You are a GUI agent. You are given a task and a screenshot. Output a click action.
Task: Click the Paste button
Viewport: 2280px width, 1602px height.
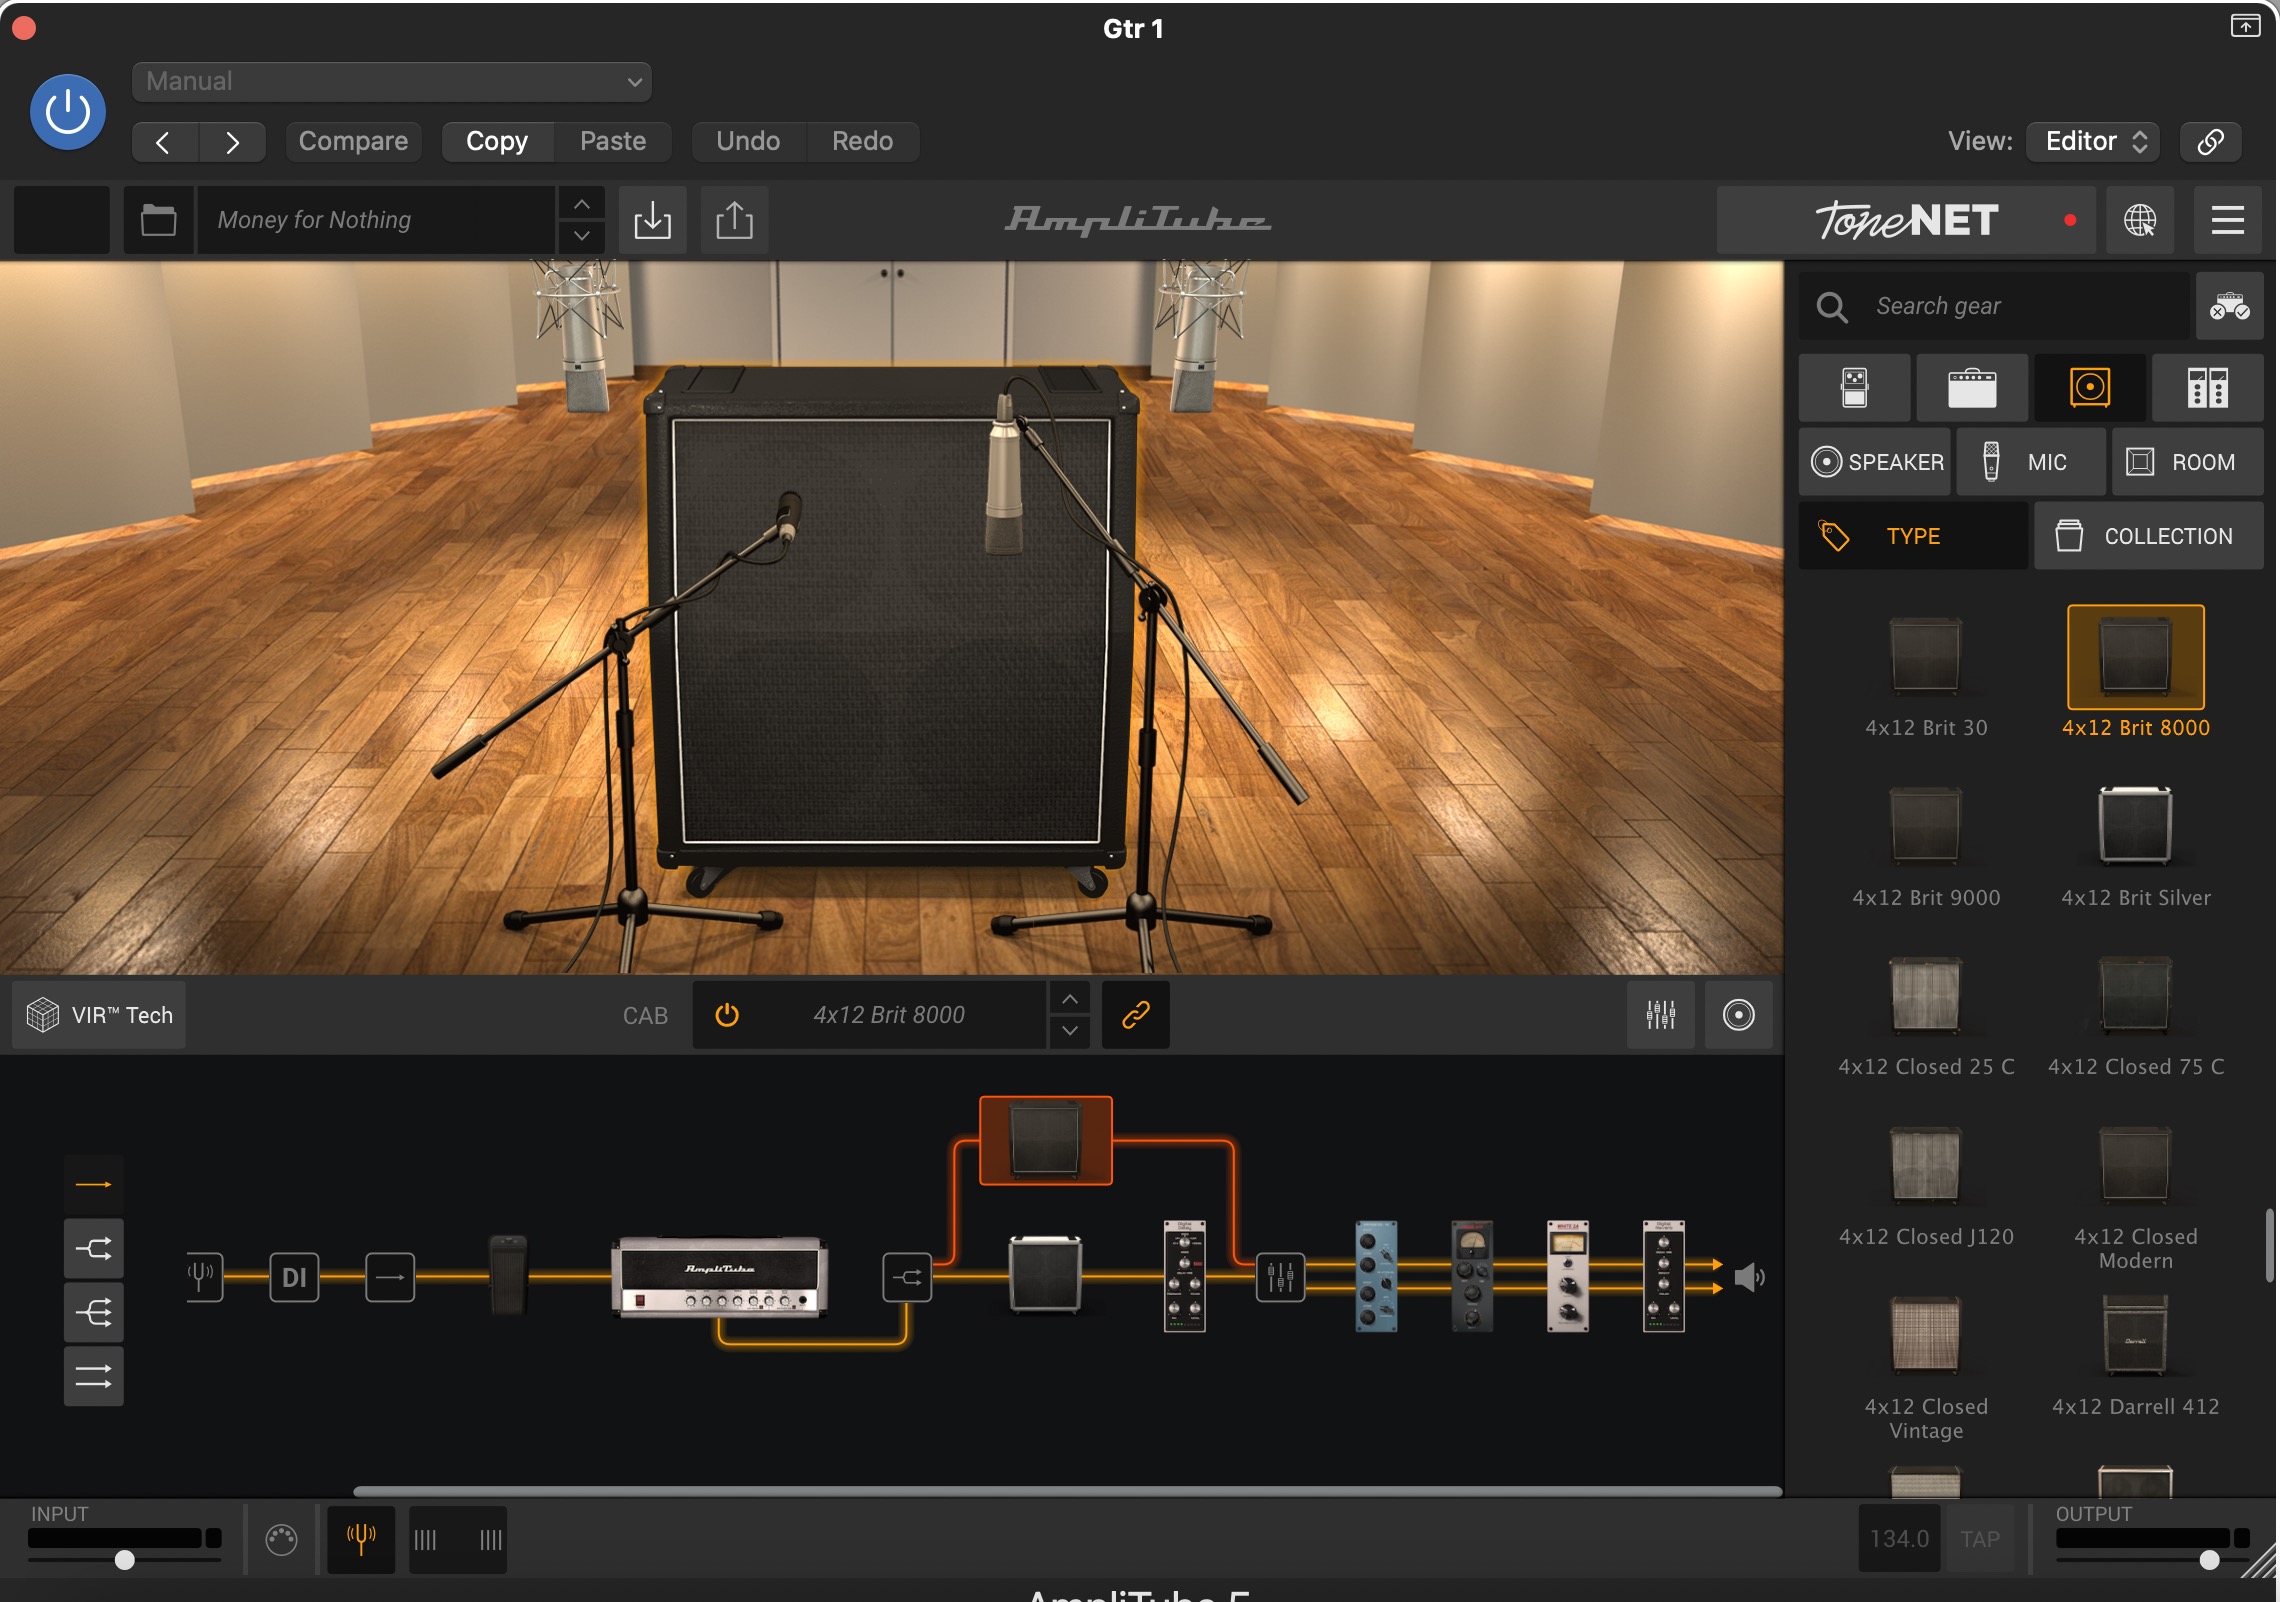coord(613,141)
